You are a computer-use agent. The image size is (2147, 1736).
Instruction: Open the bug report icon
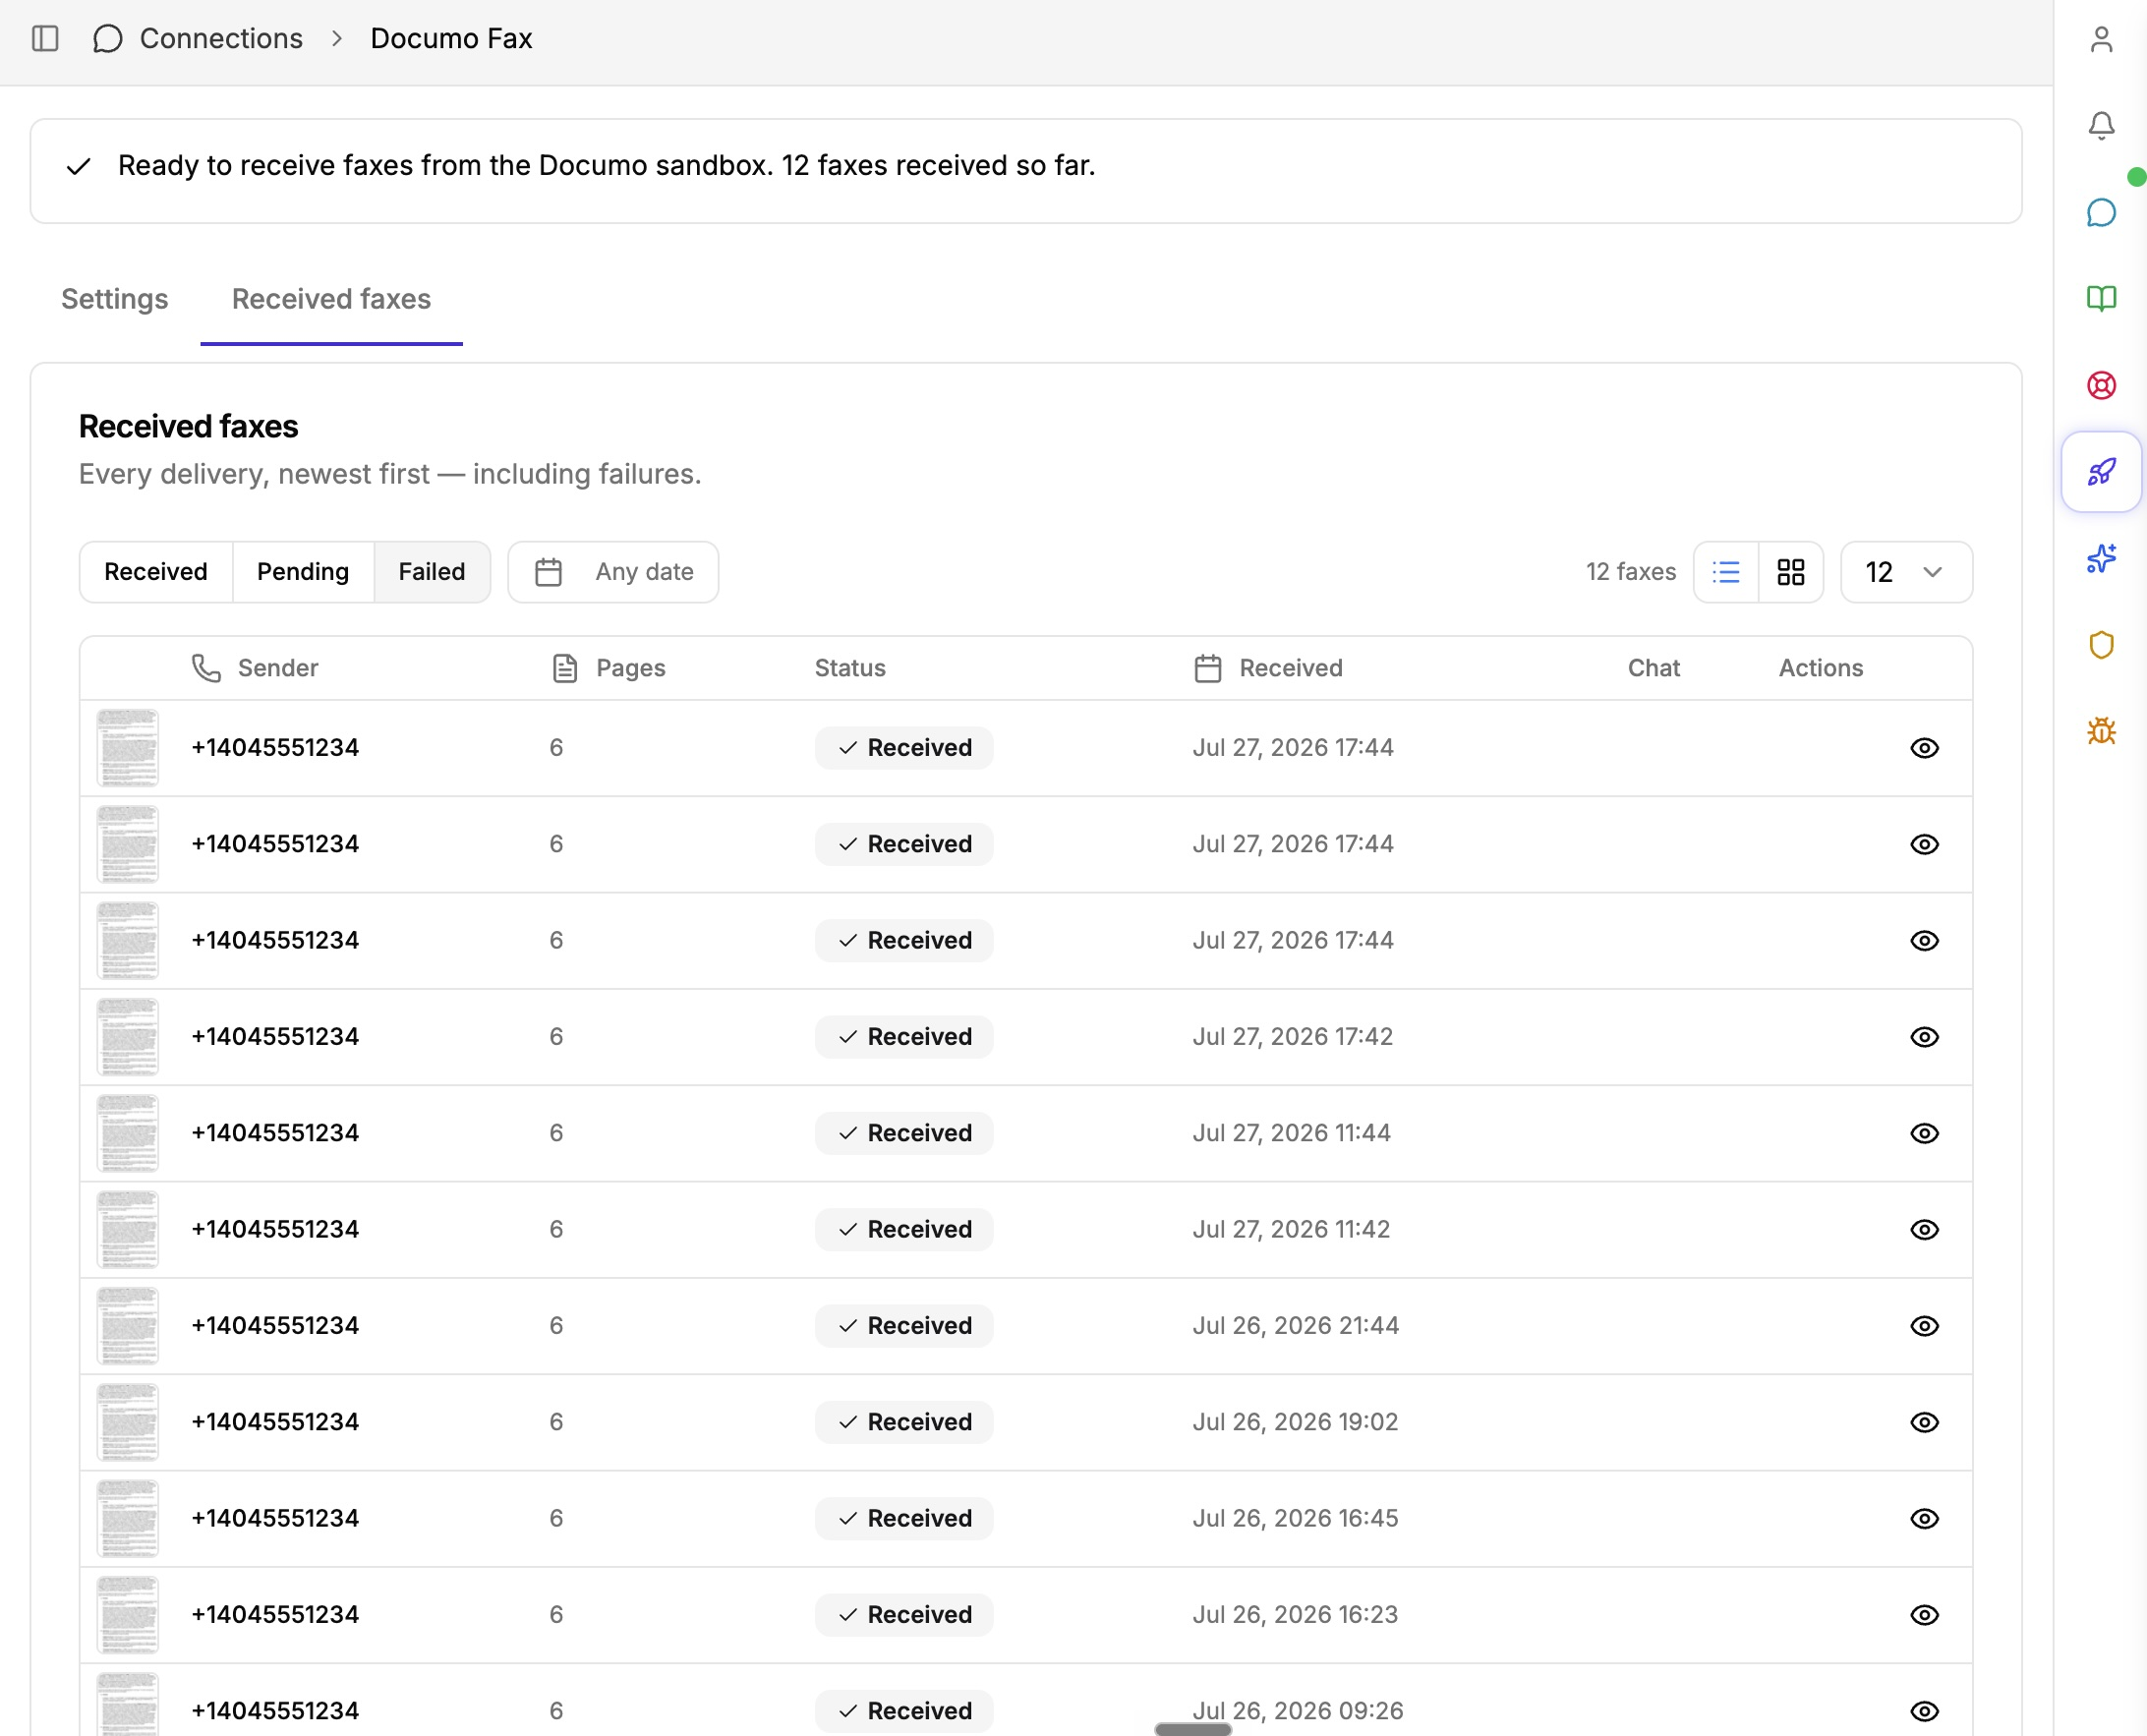[x=2101, y=731]
